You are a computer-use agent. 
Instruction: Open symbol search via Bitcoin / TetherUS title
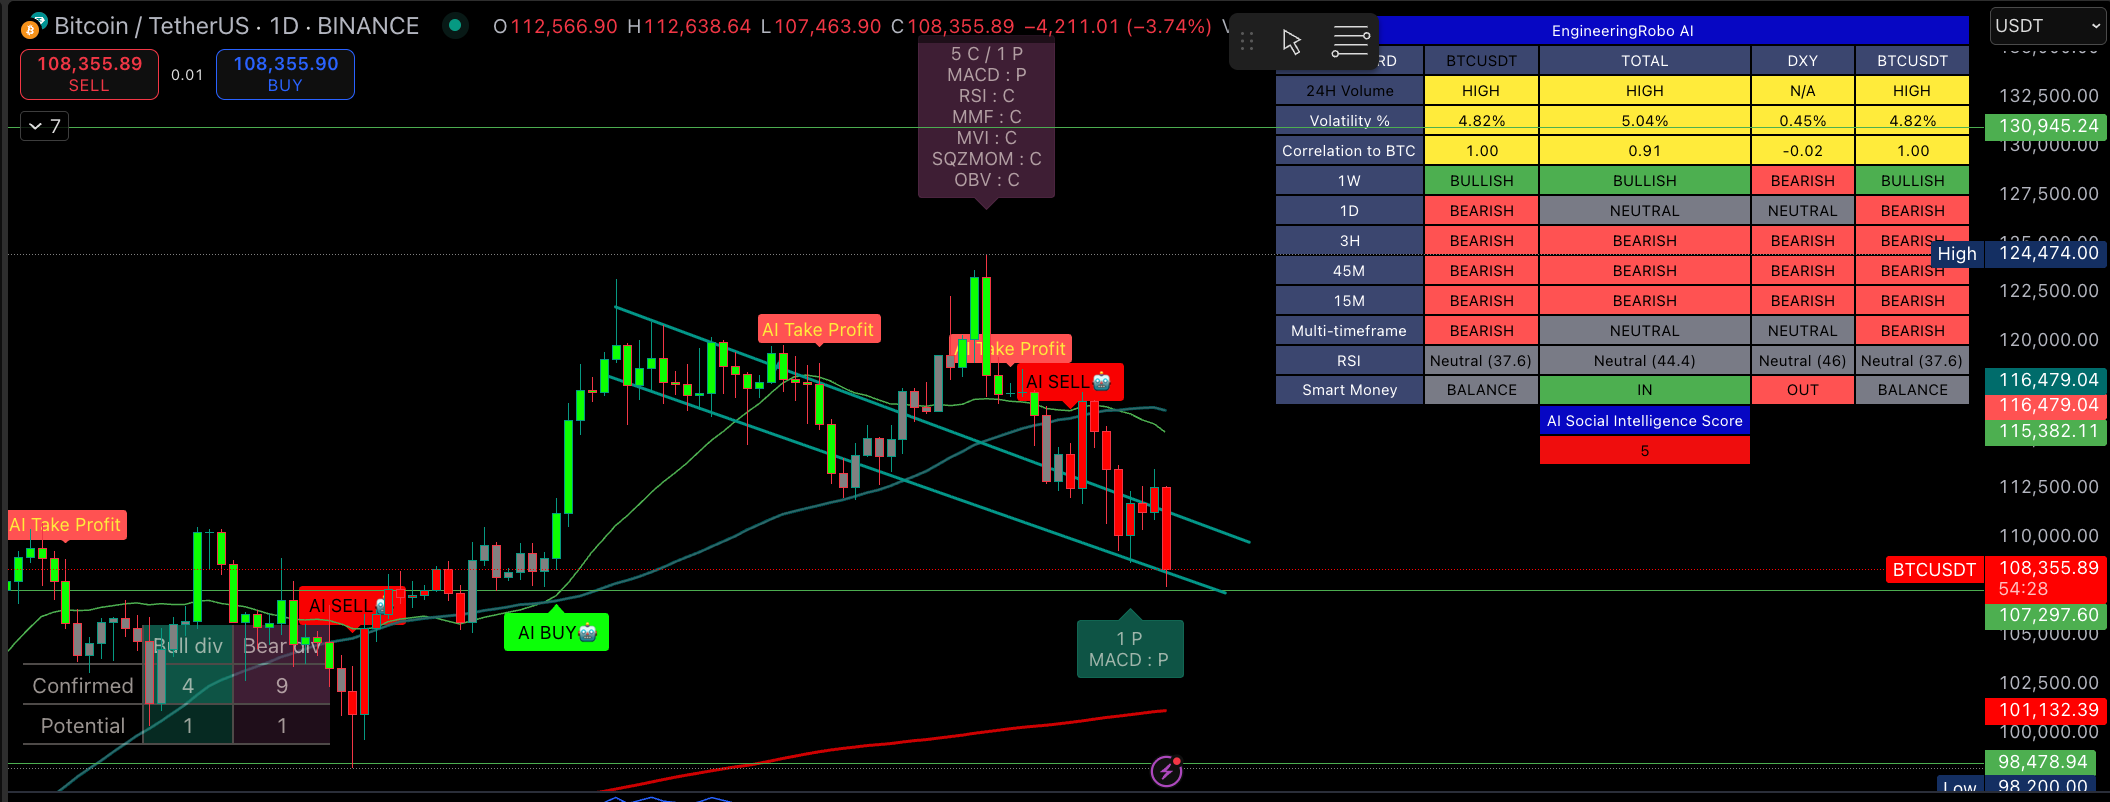tap(236, 26)
